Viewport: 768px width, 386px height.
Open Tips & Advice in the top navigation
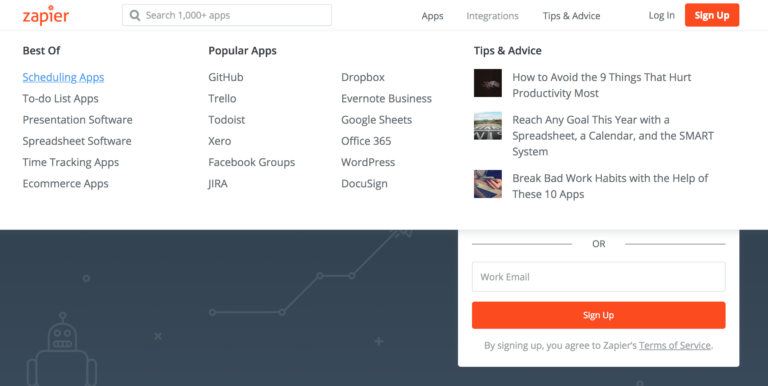coord(571,16)
